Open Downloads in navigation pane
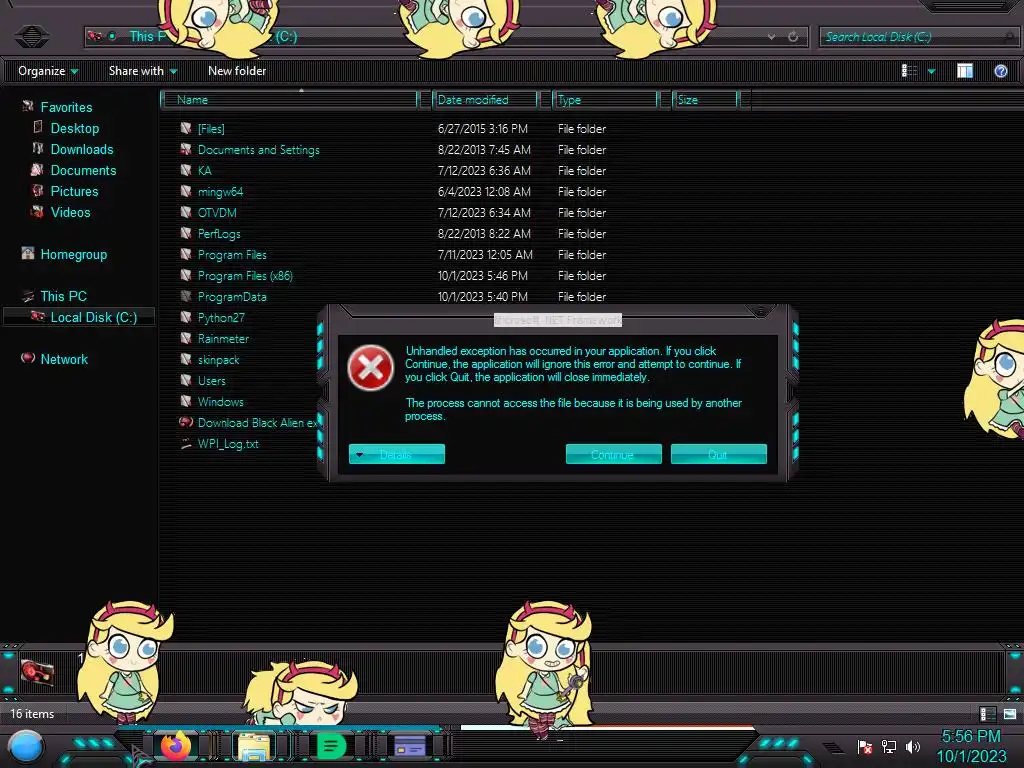1024x768 pixels. pos(82,149)
